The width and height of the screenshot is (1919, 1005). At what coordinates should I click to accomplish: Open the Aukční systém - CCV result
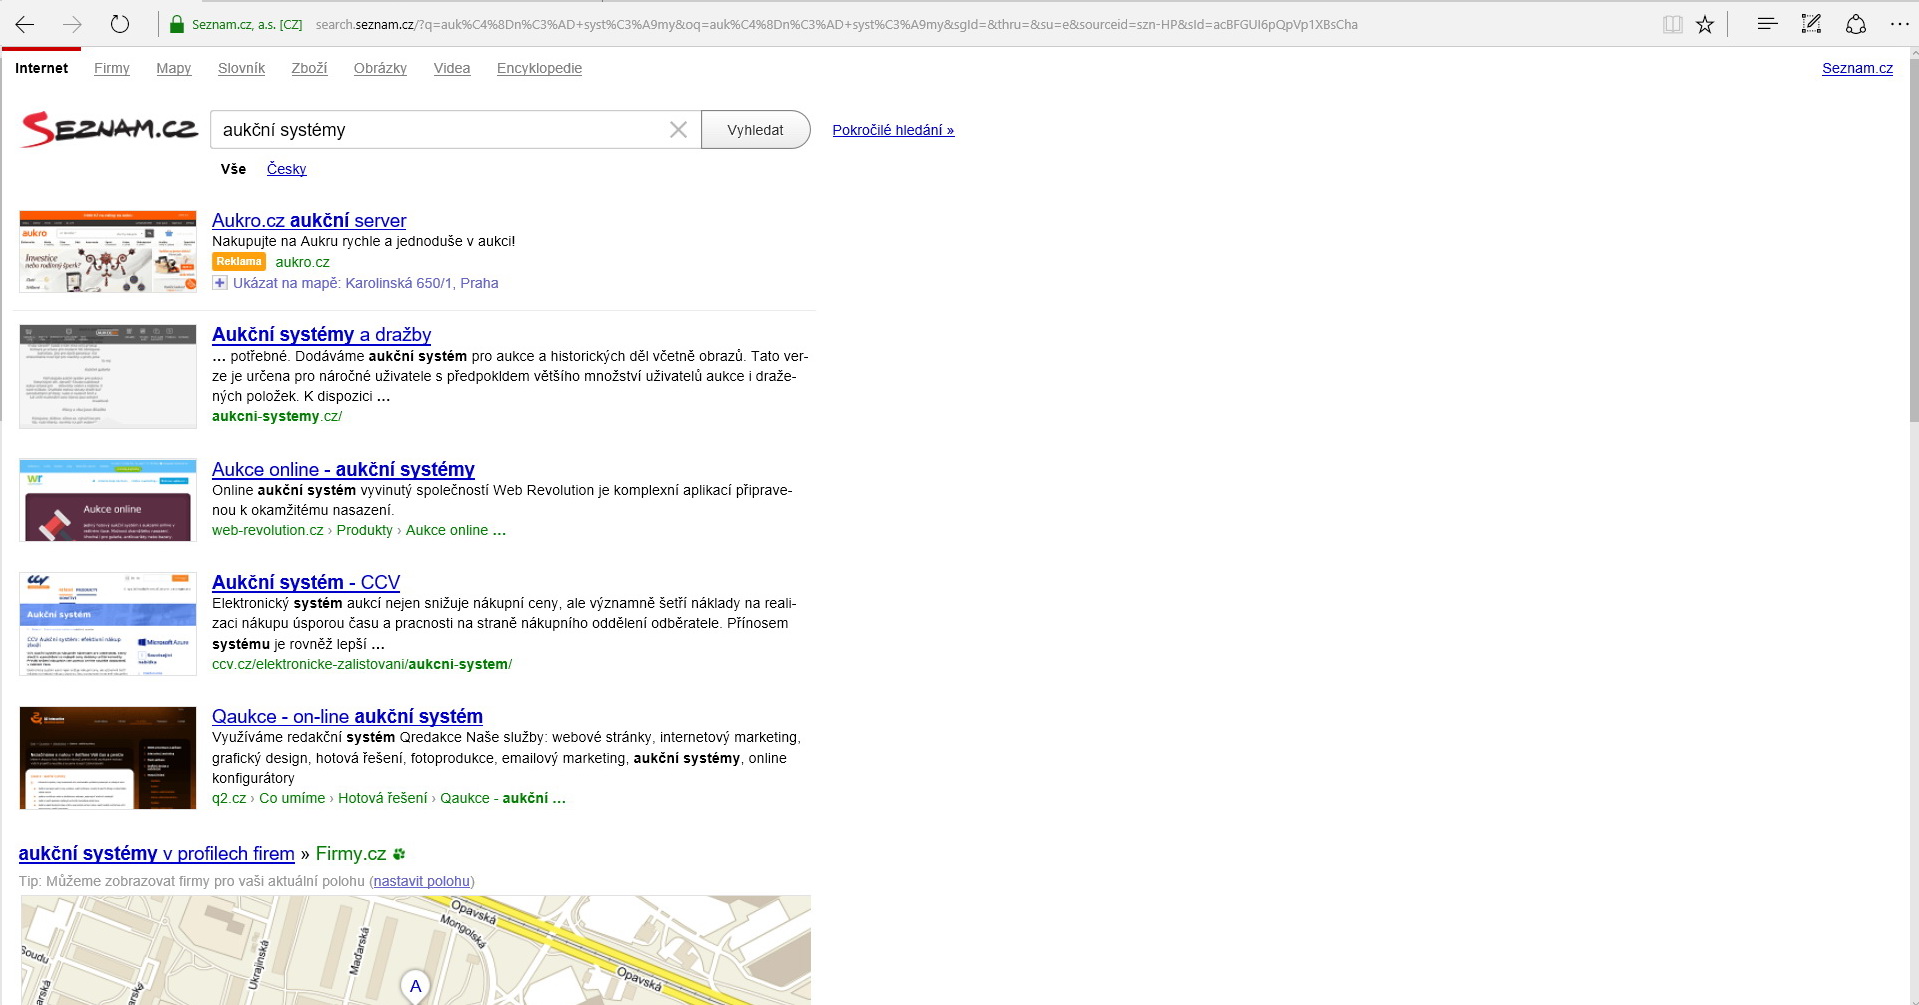tap(306, 582)
